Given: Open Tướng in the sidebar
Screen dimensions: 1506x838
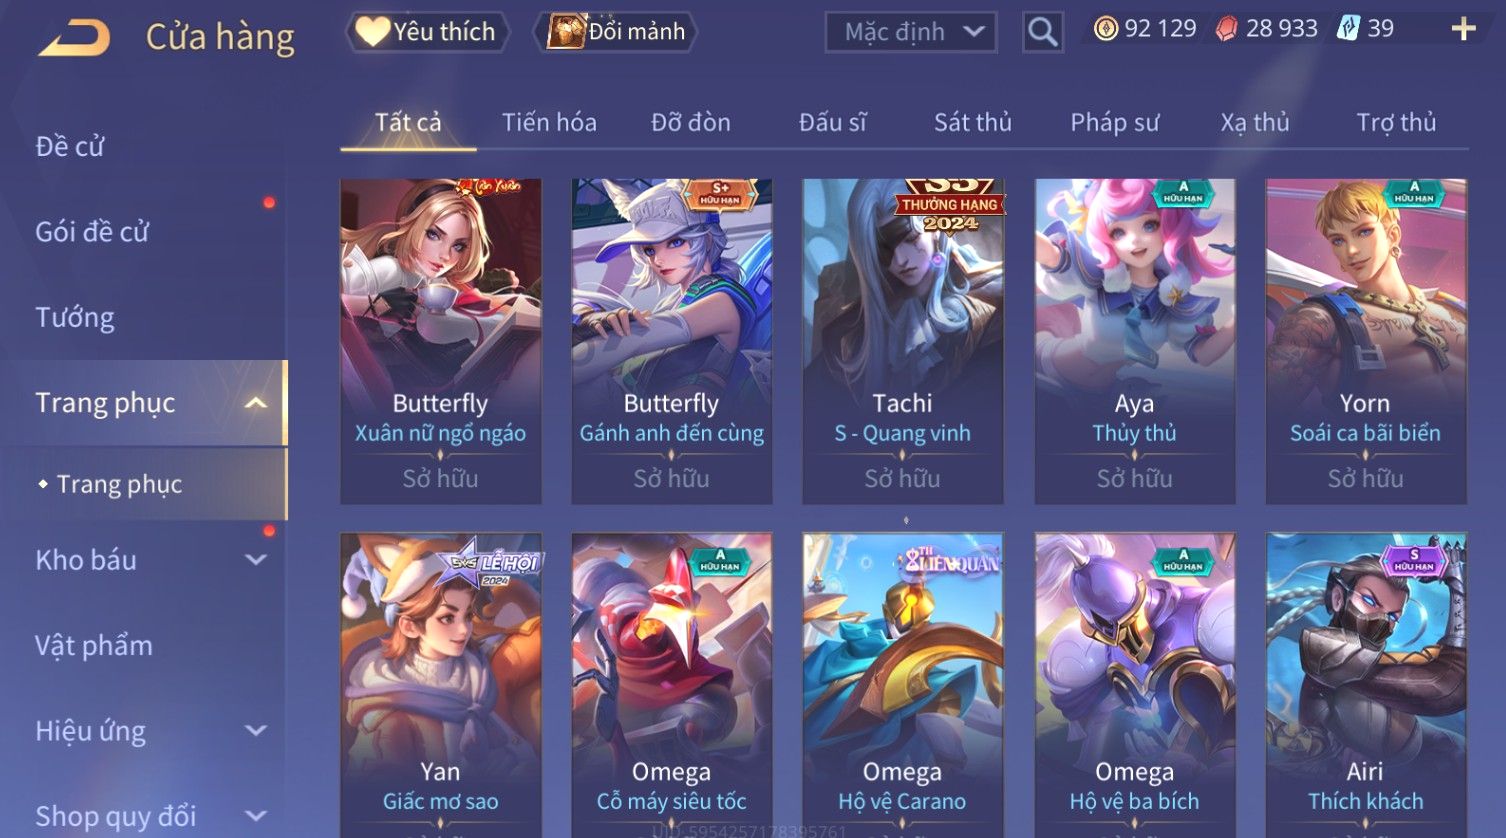Looking at the screenshot, I should click(x=75, y=318).
